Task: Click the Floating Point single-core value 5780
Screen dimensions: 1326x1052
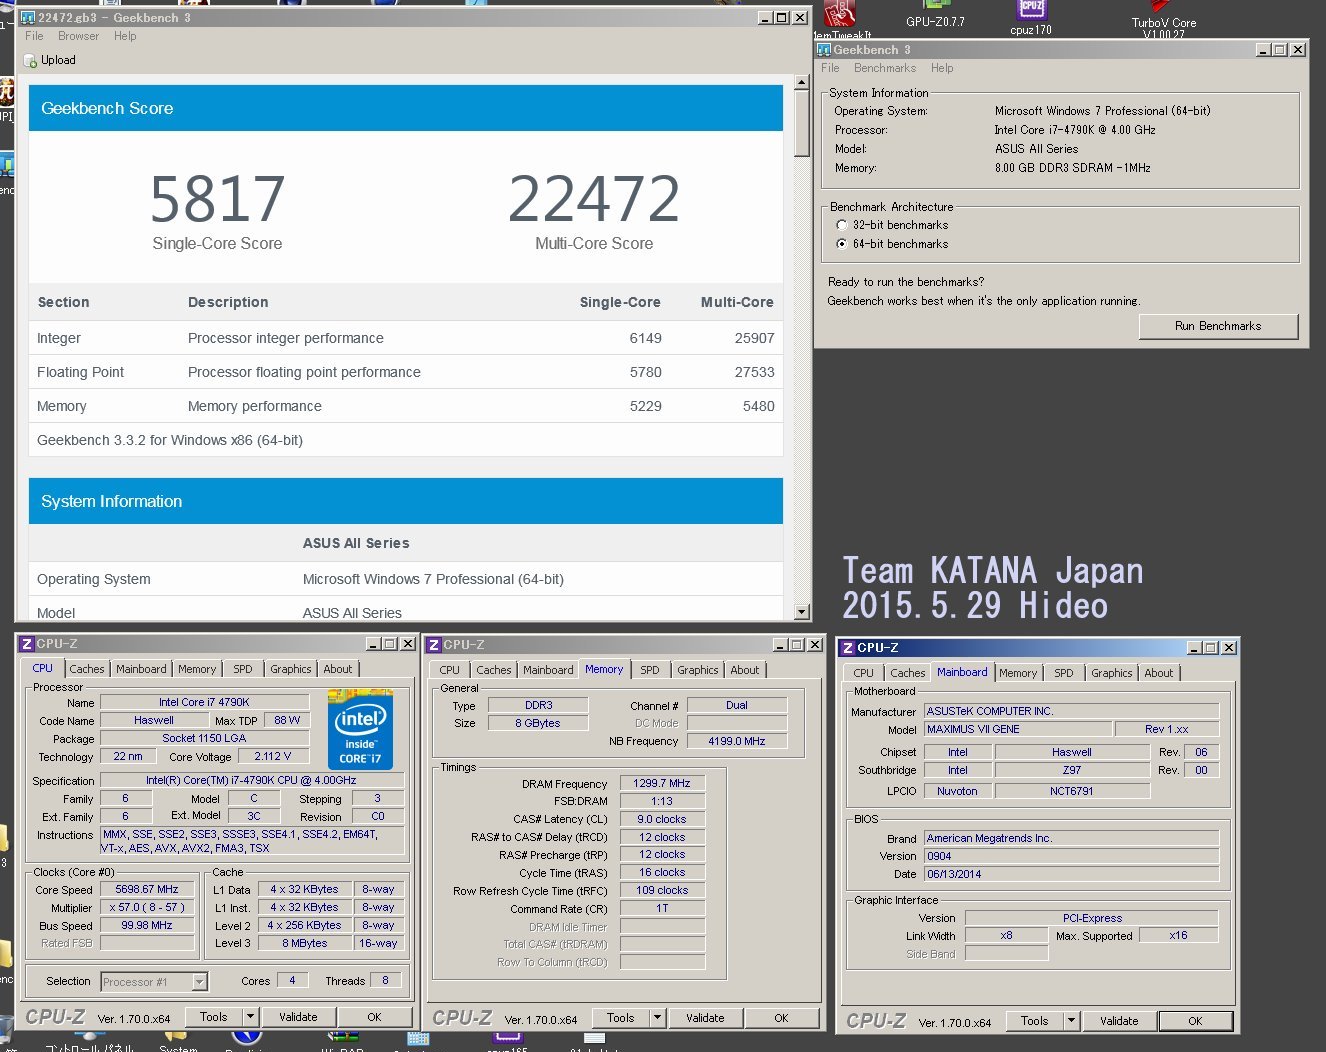Action: coord(645,372)
